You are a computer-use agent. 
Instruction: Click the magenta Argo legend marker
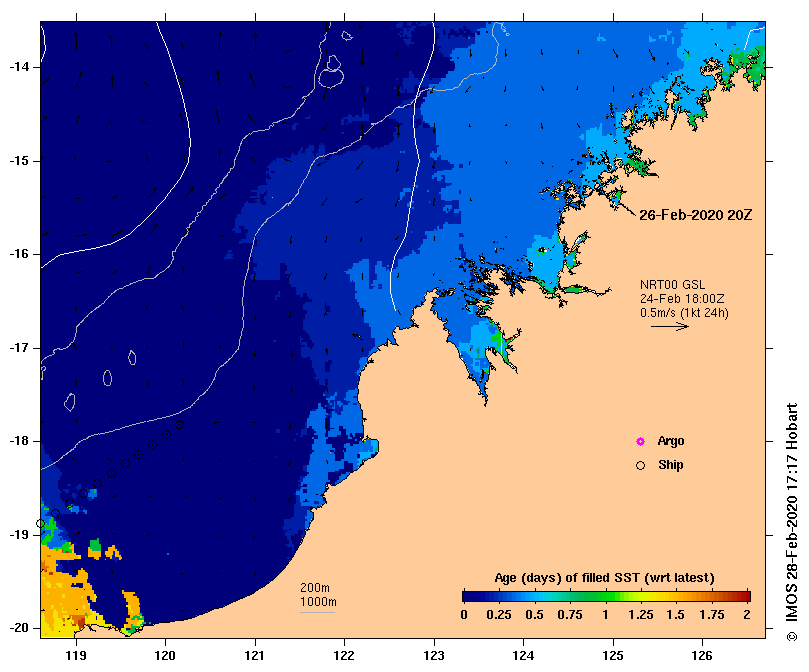click(x=640, y=441)
